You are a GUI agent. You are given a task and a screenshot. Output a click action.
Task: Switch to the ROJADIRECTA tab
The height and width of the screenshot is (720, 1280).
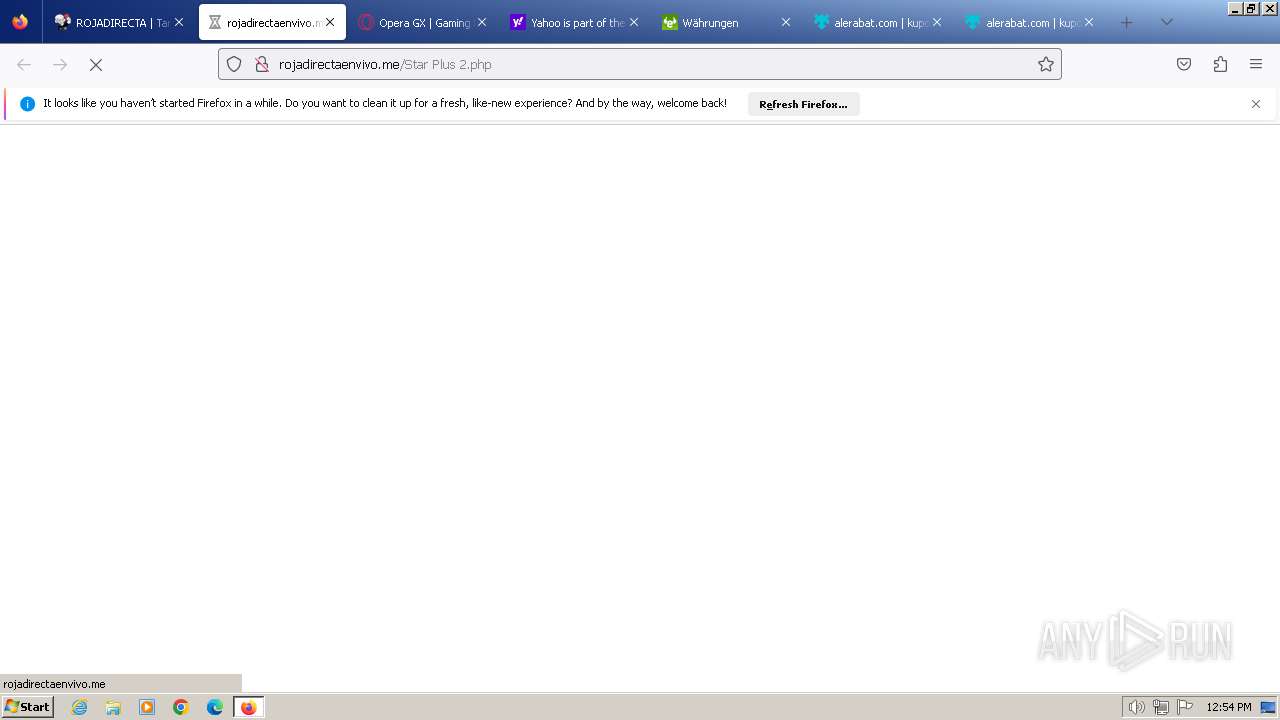(119, 22)
